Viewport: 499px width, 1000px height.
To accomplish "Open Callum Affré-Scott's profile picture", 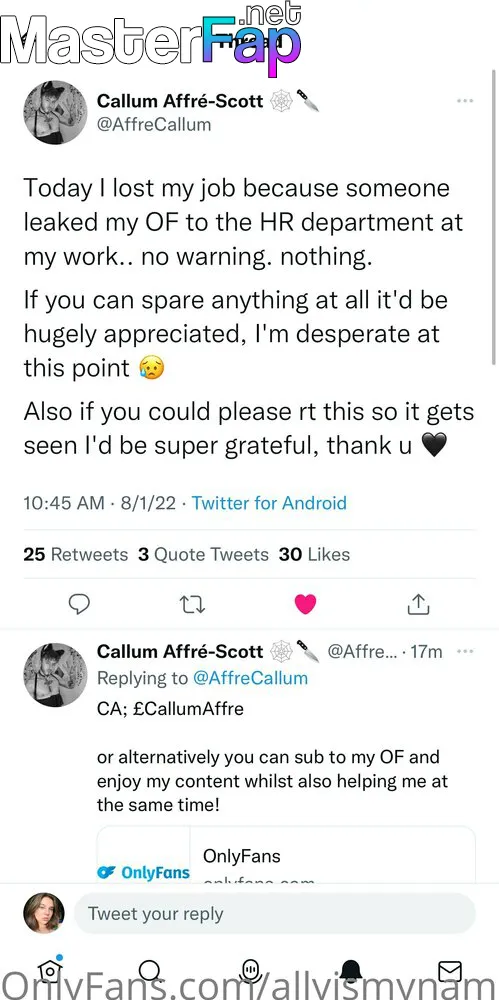I will (x=55, y=112).
